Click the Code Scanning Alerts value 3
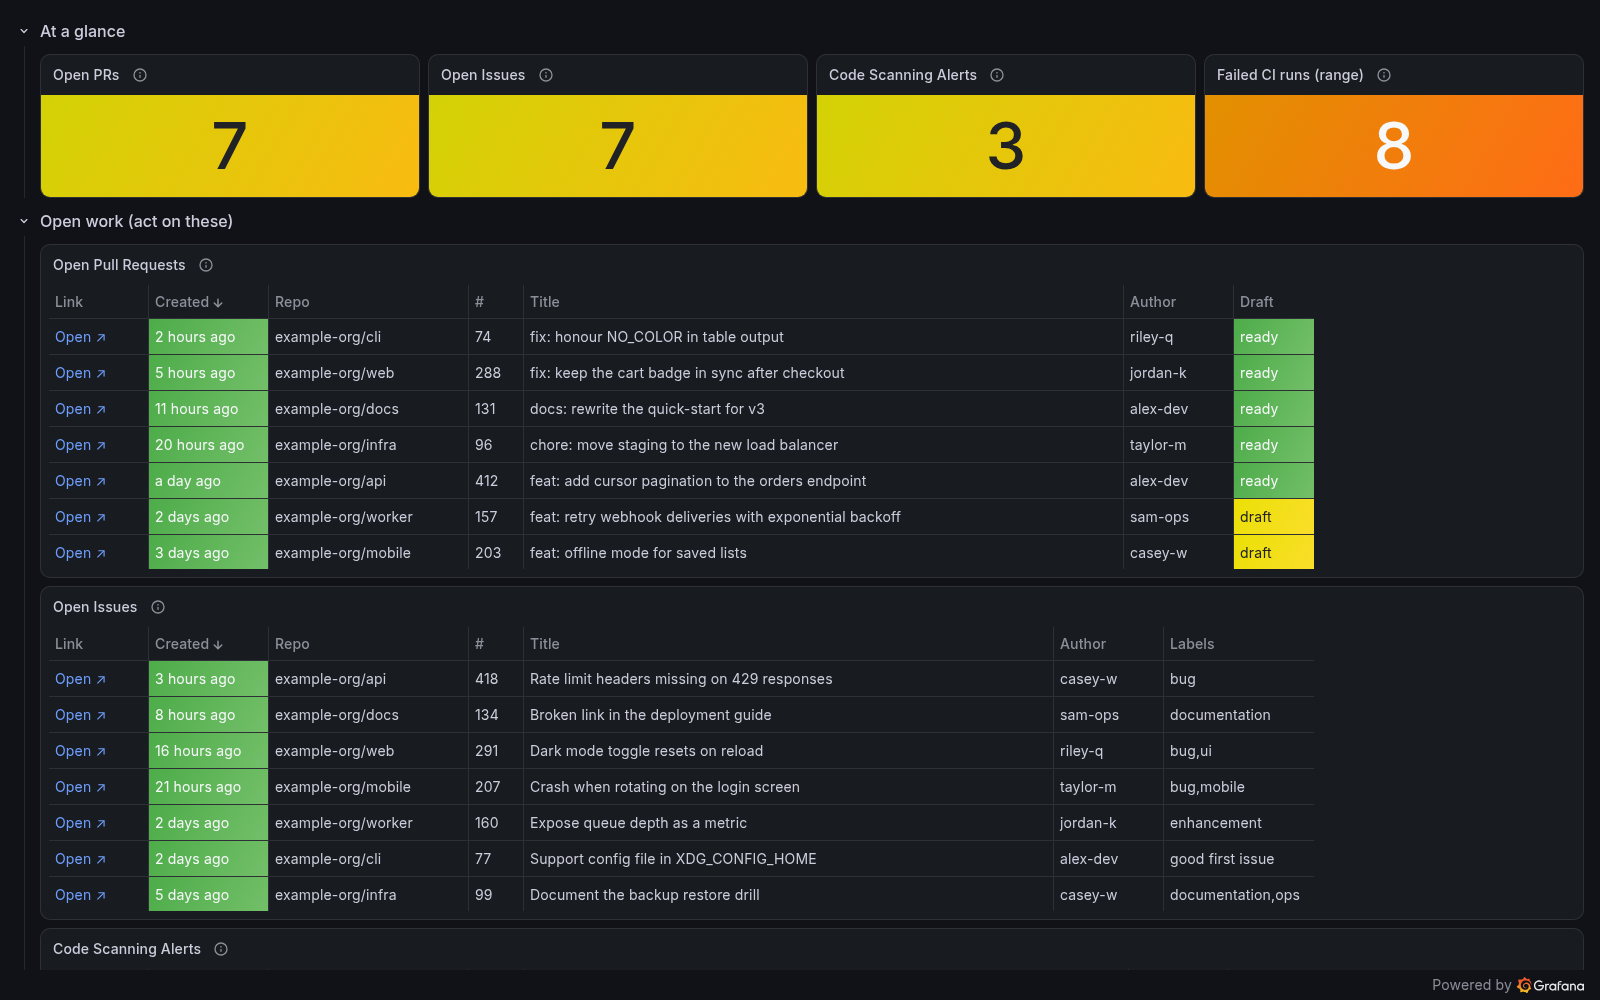 [x=1006, y=146]
